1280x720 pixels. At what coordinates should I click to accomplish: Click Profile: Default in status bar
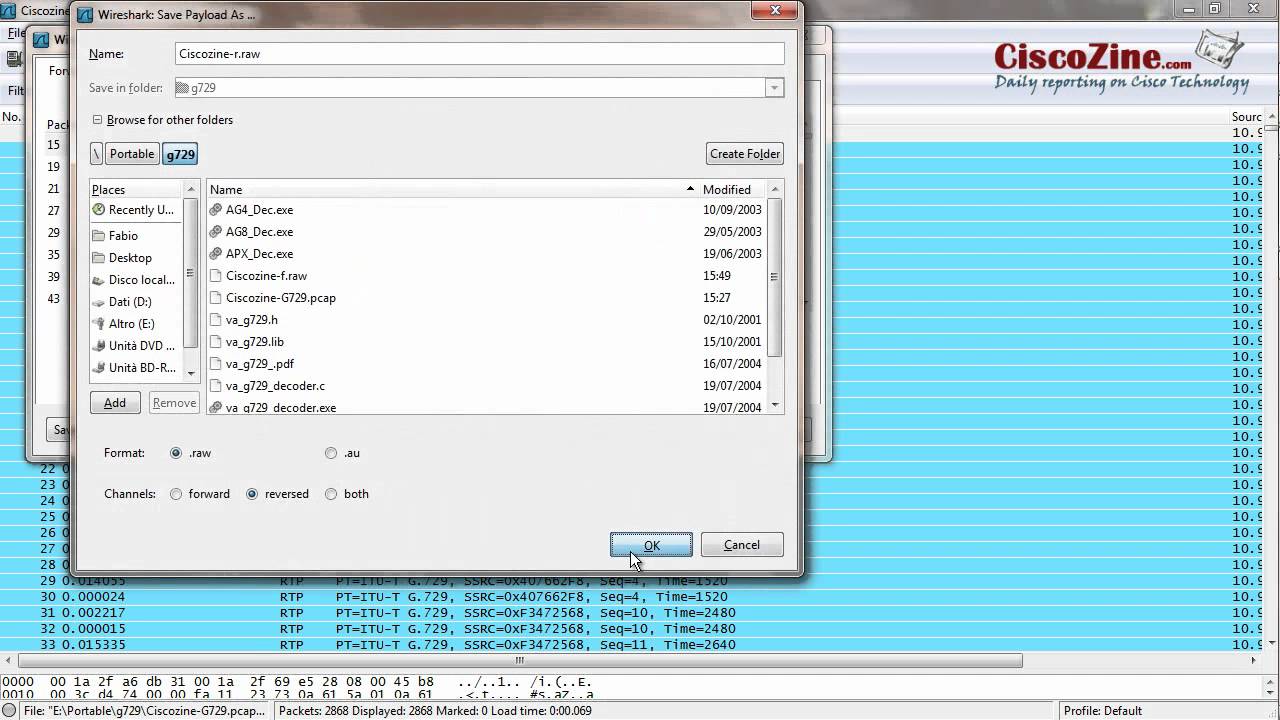point(1102,711)
